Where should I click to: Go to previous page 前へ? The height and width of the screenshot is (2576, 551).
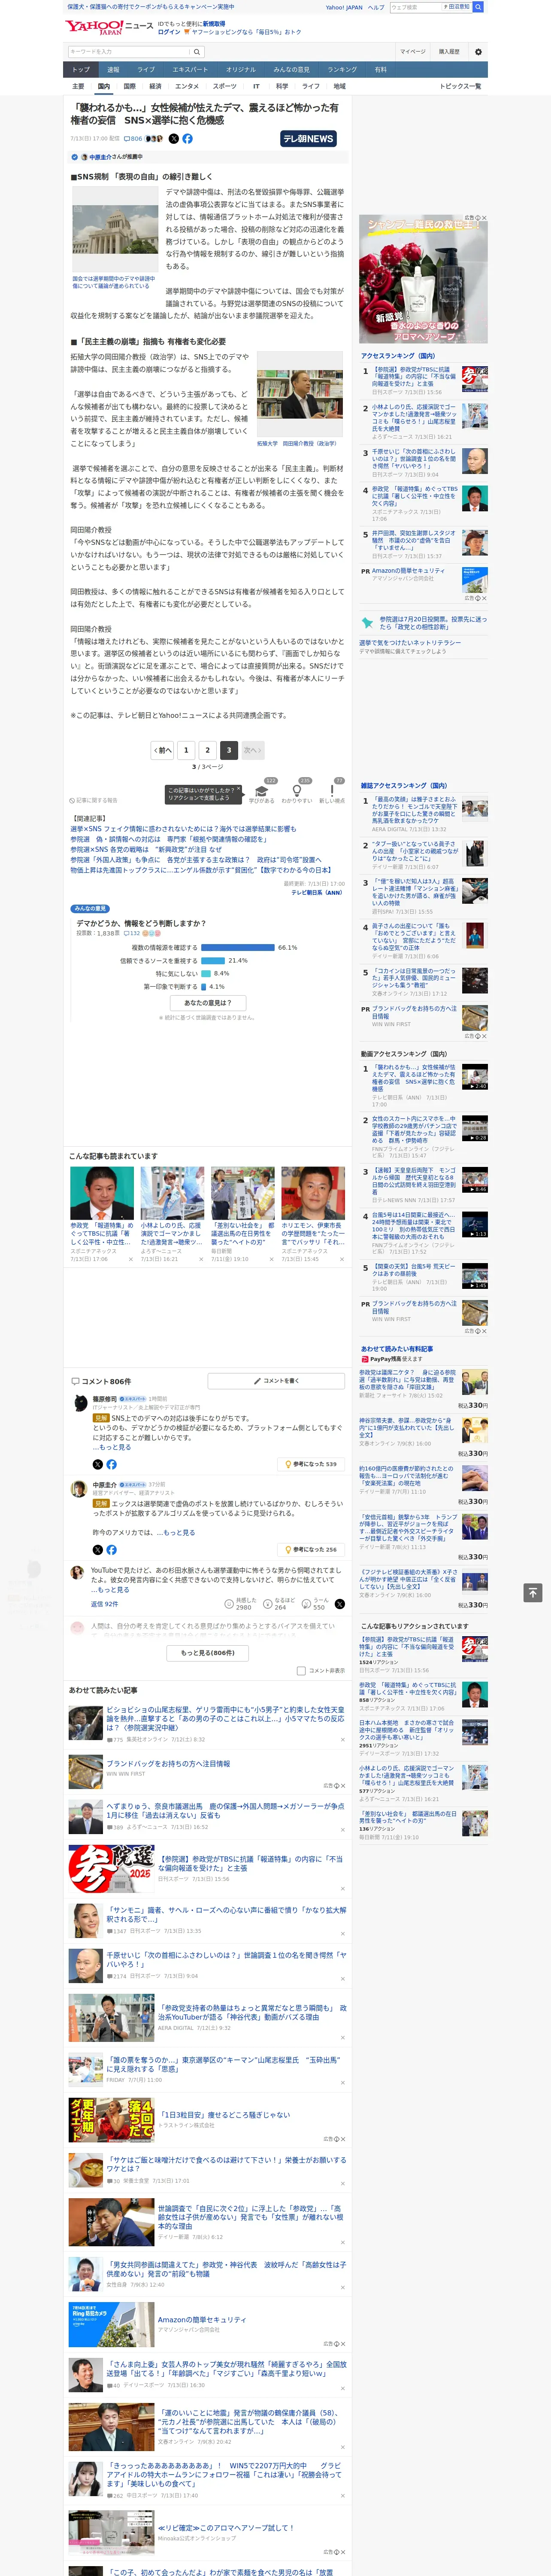click(x=163, y=750)
